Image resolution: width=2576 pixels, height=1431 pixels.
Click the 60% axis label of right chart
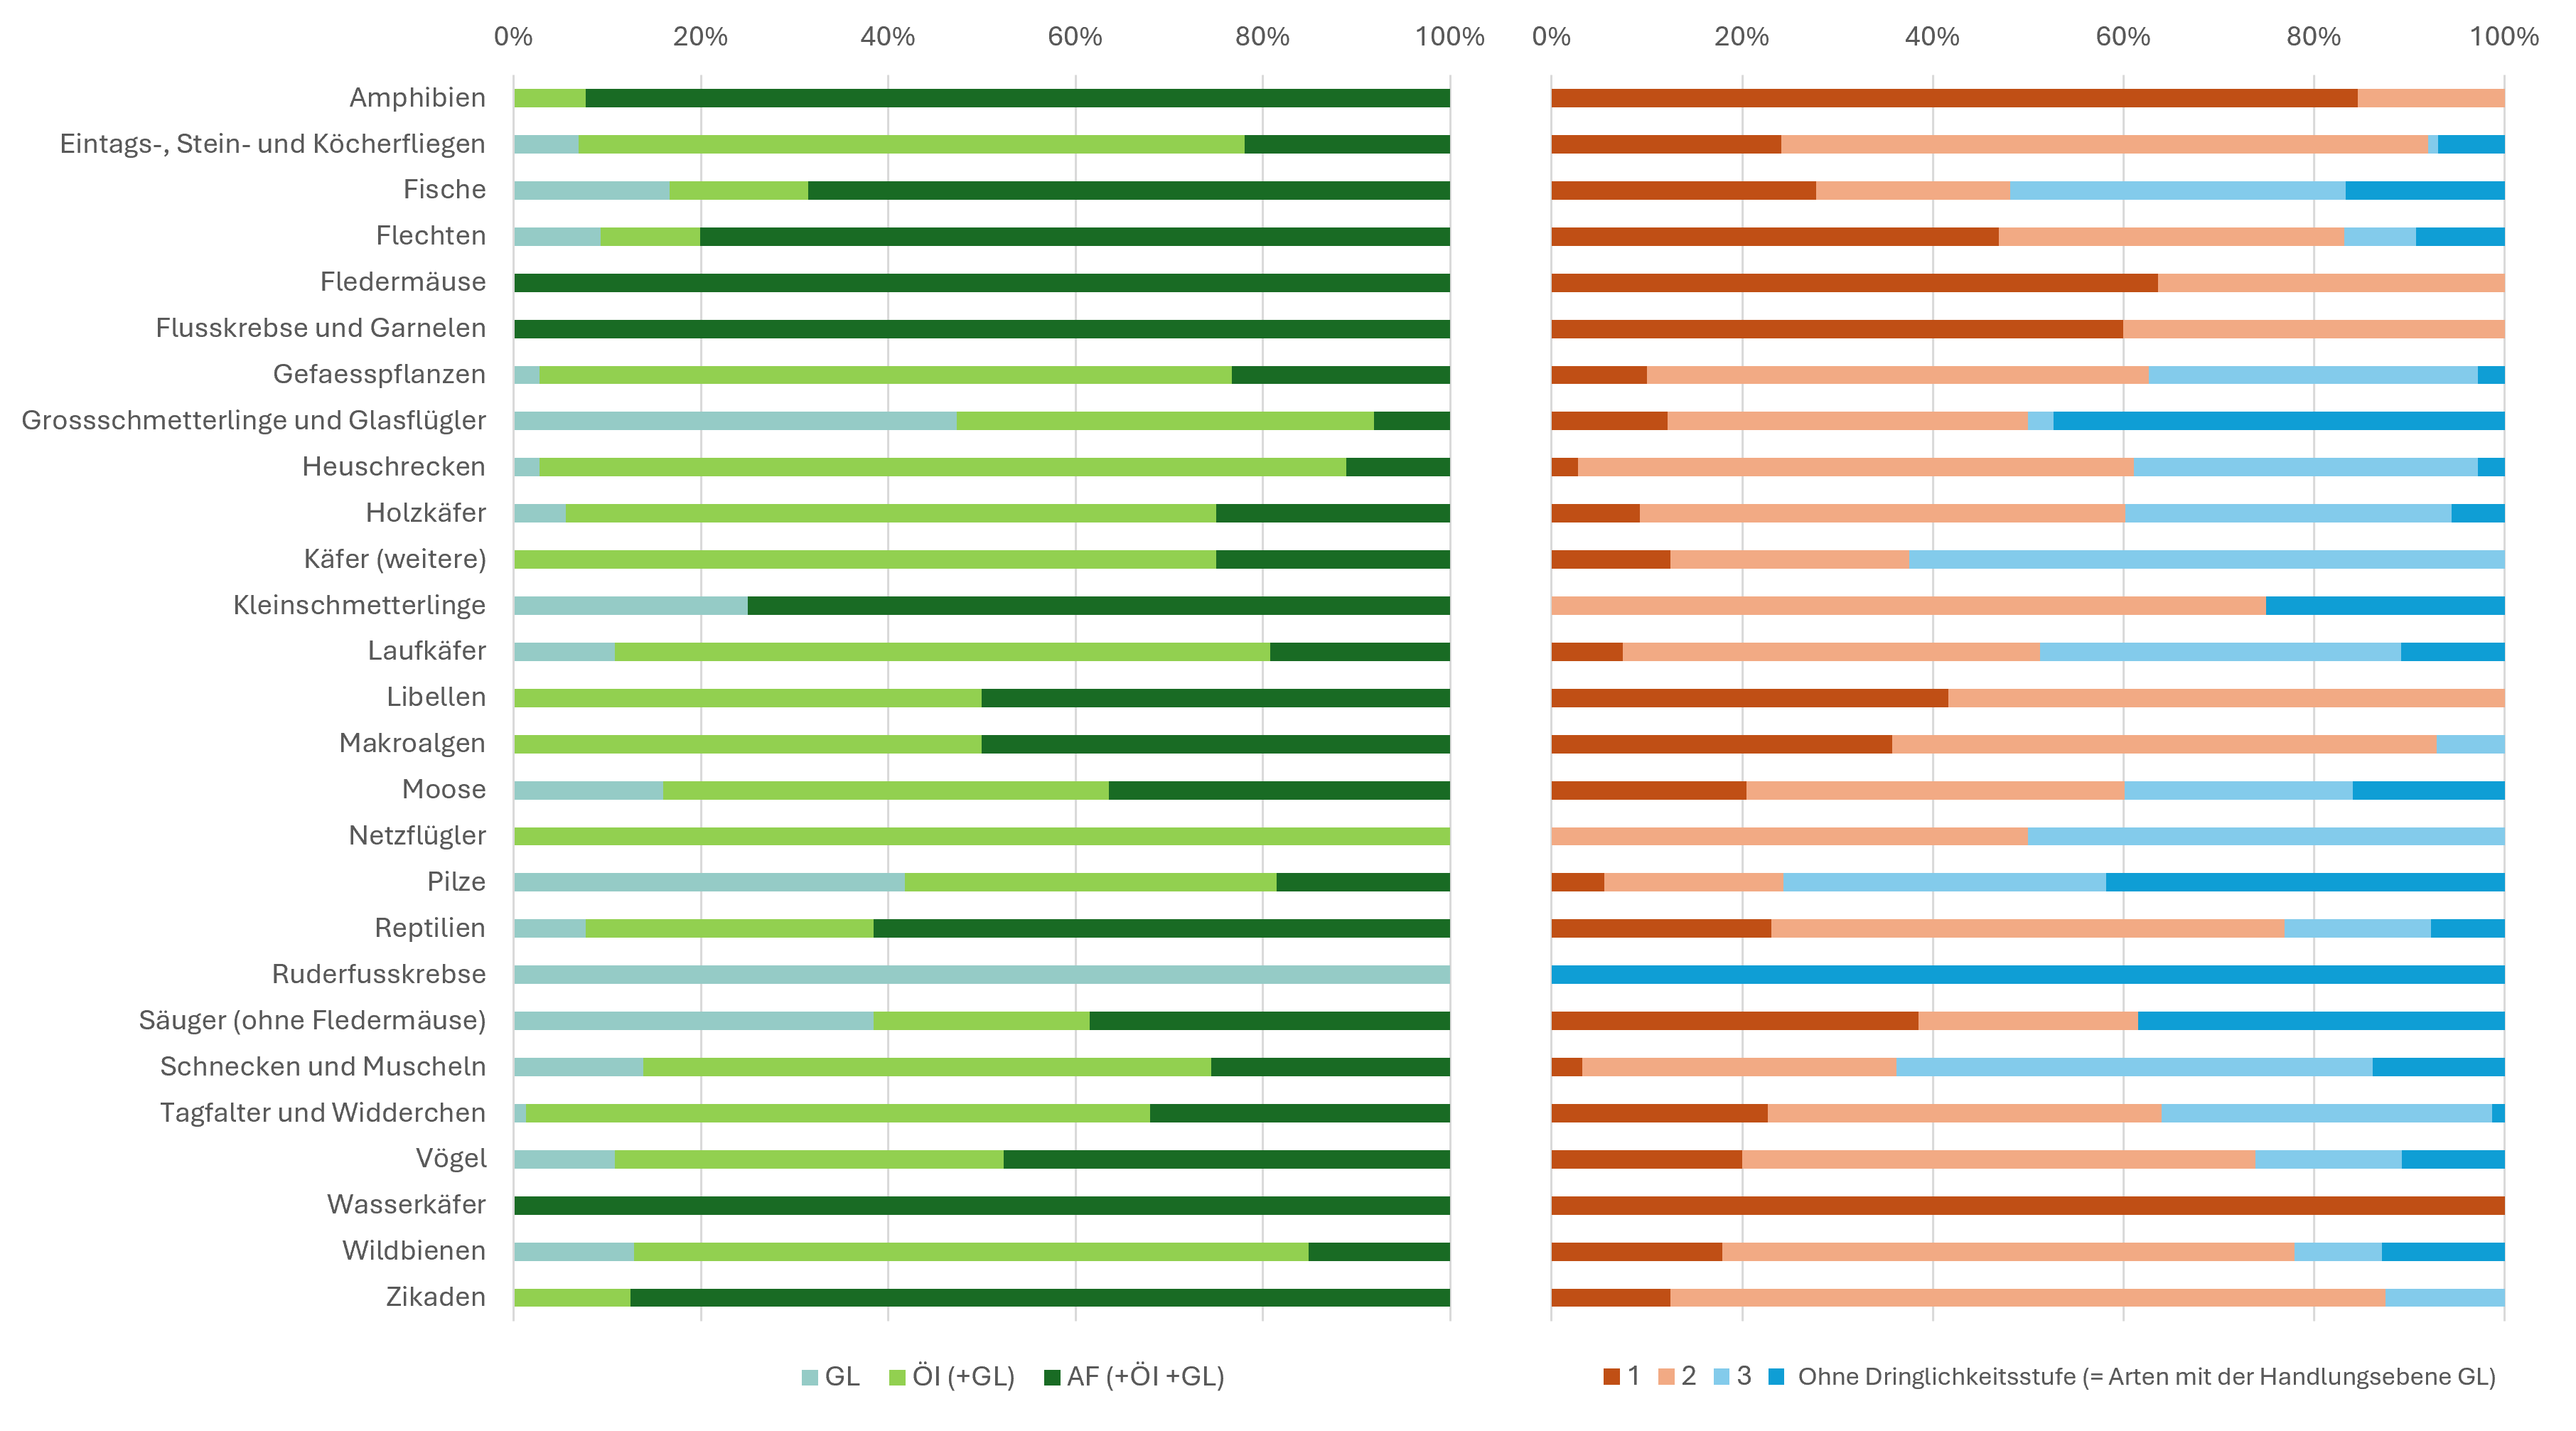tap(2122, 37)
